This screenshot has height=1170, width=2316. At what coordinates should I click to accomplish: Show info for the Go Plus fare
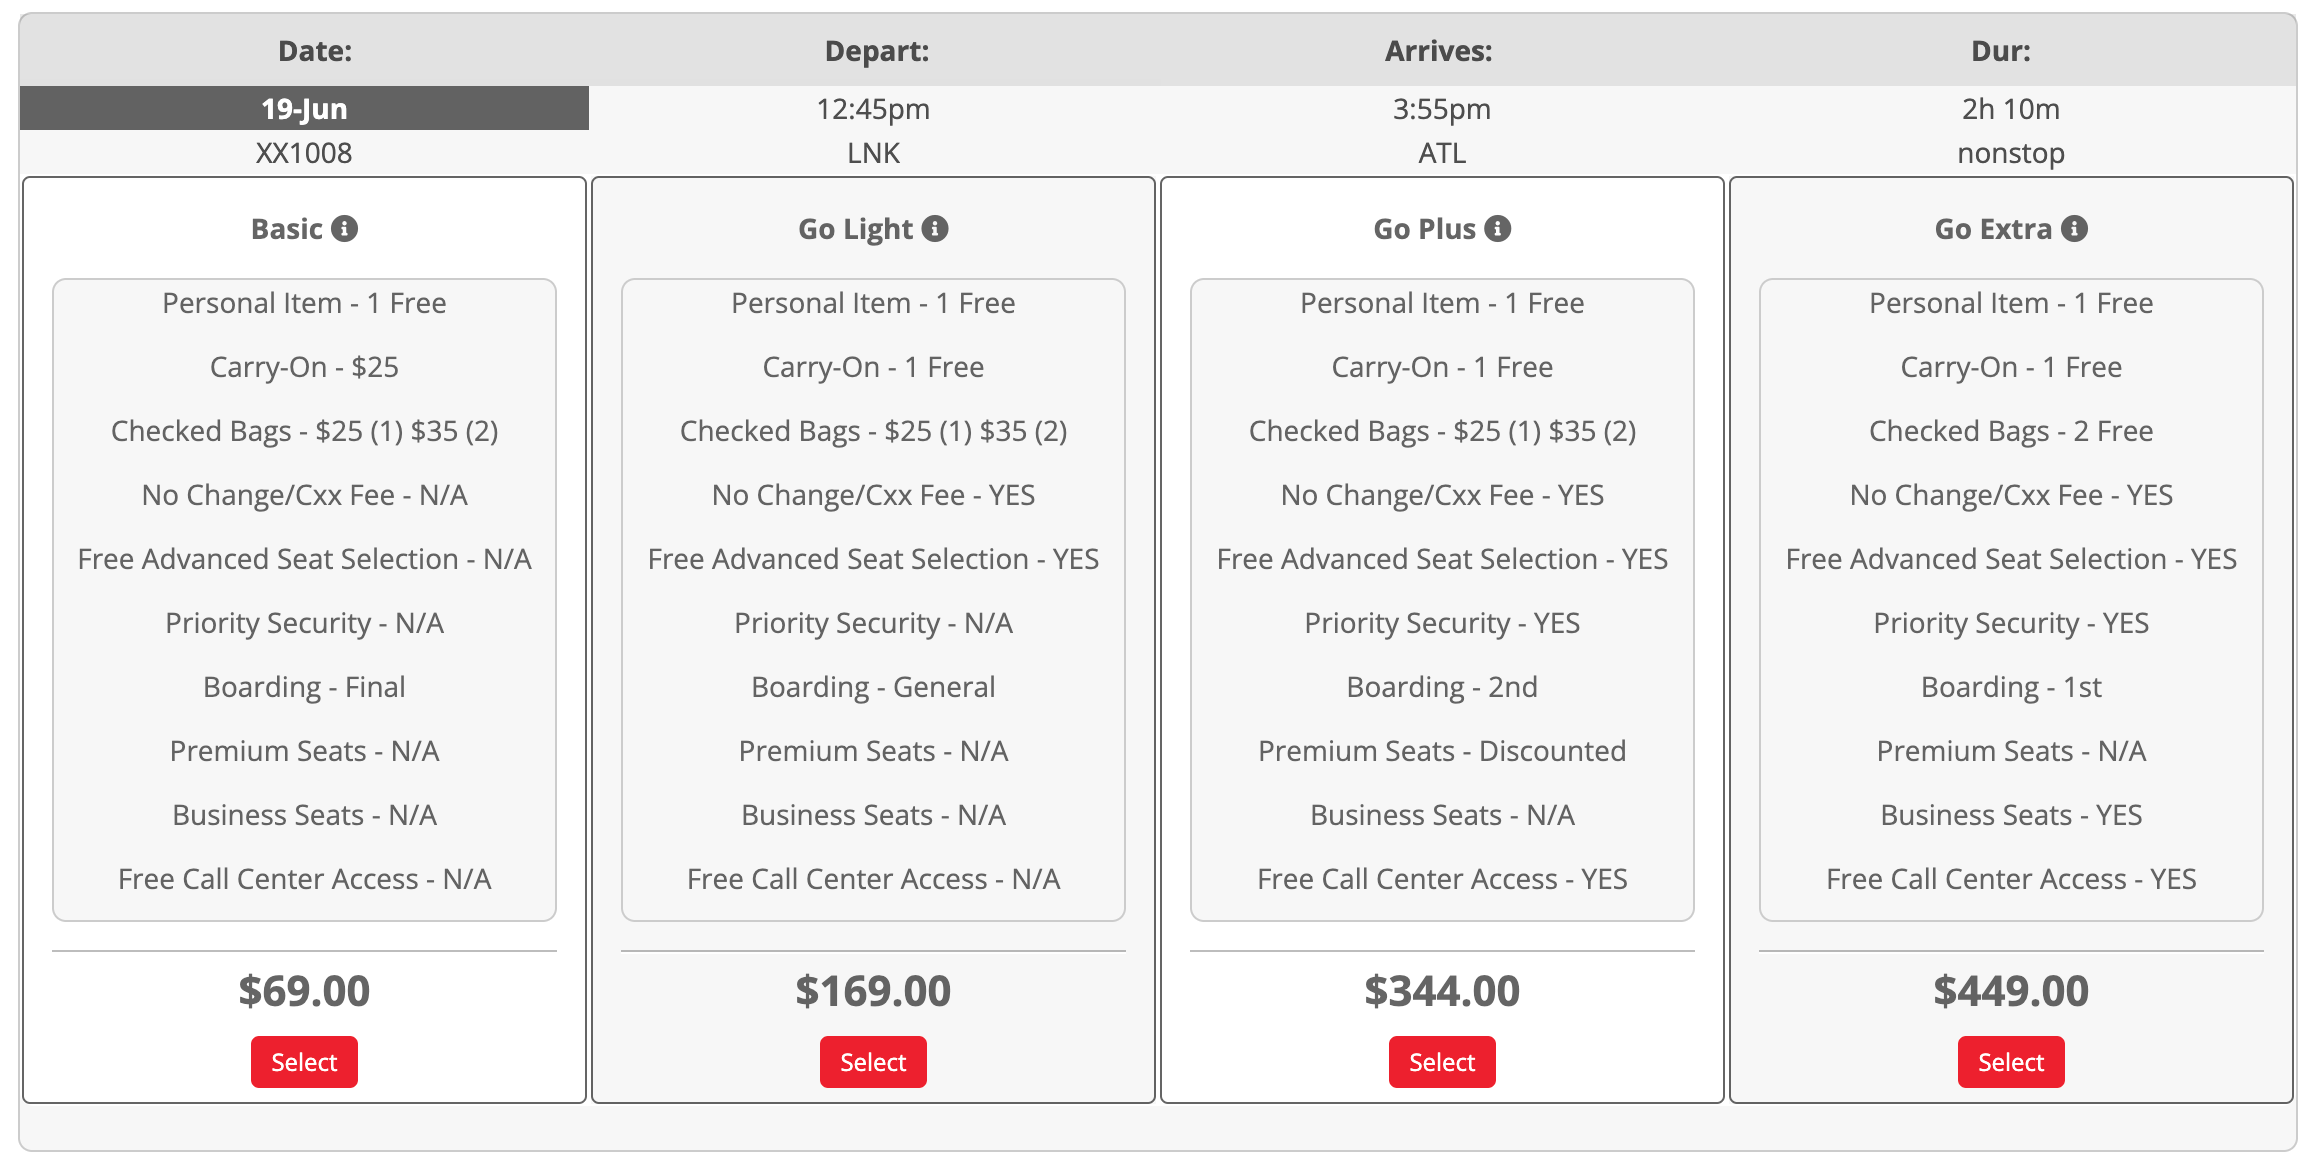click(1497, 229)
